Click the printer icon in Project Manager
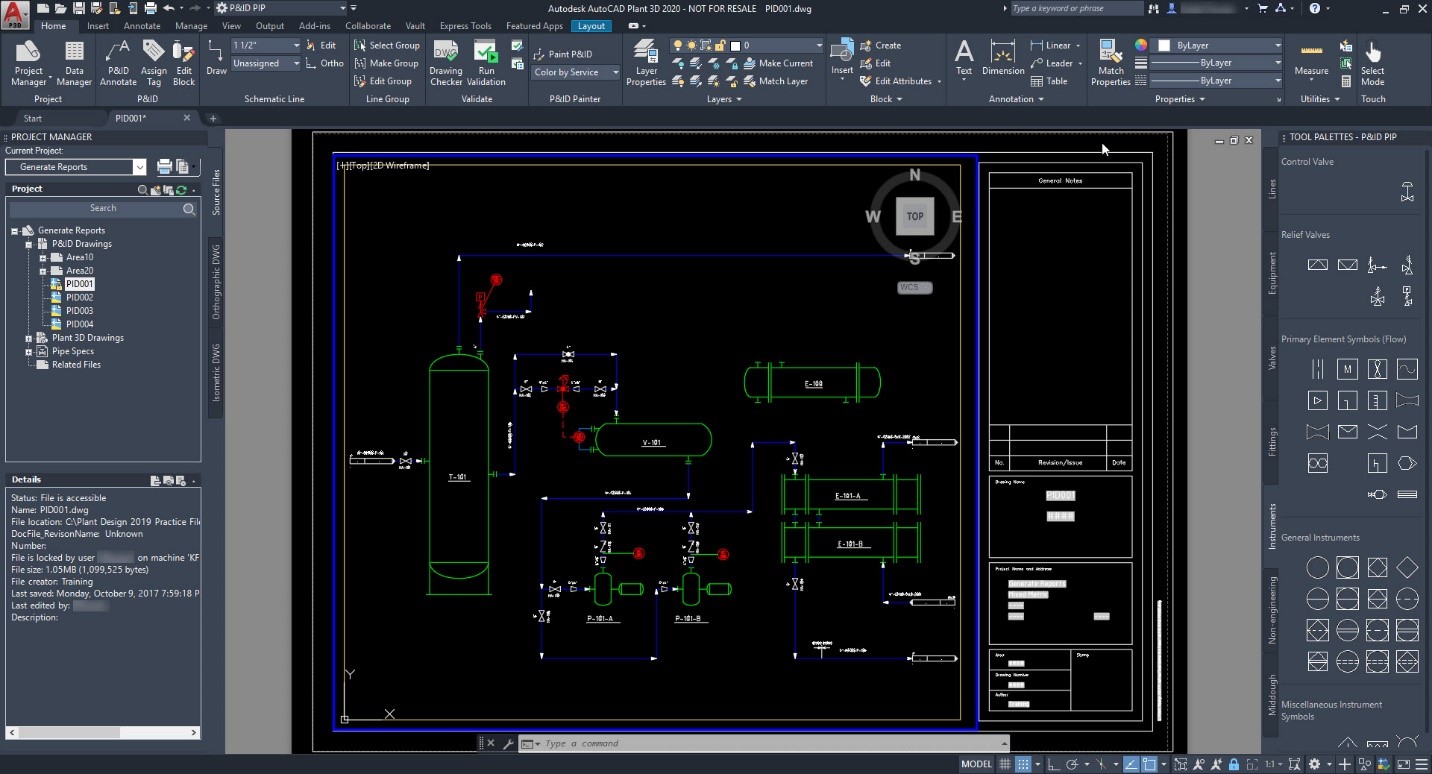1432x774 pixels. [x=165, y=167]
